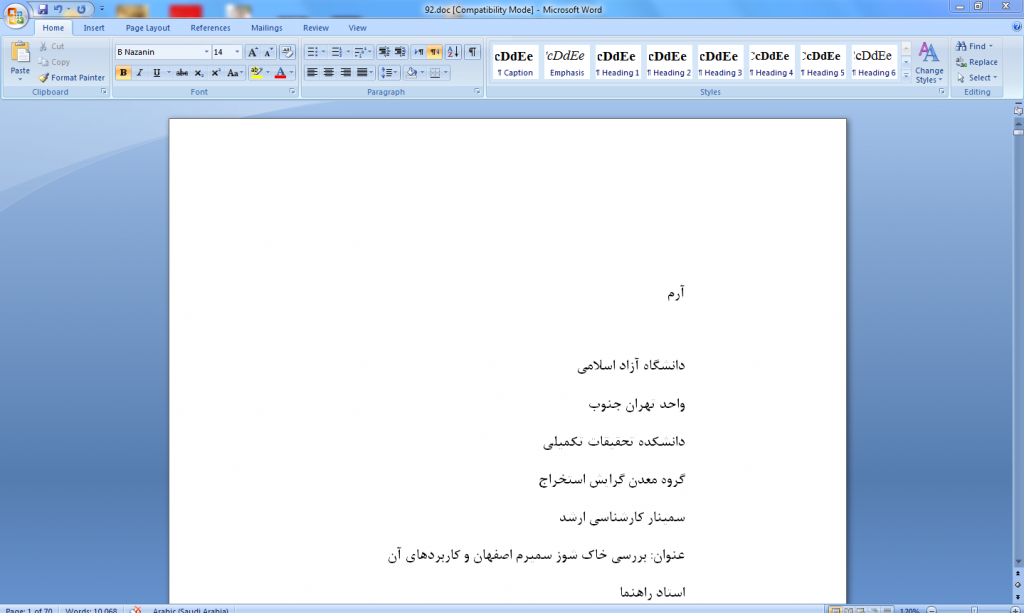Click the Format Painter tool
Viewport: 1024px width, 613px height.
(x=71, y=77)
